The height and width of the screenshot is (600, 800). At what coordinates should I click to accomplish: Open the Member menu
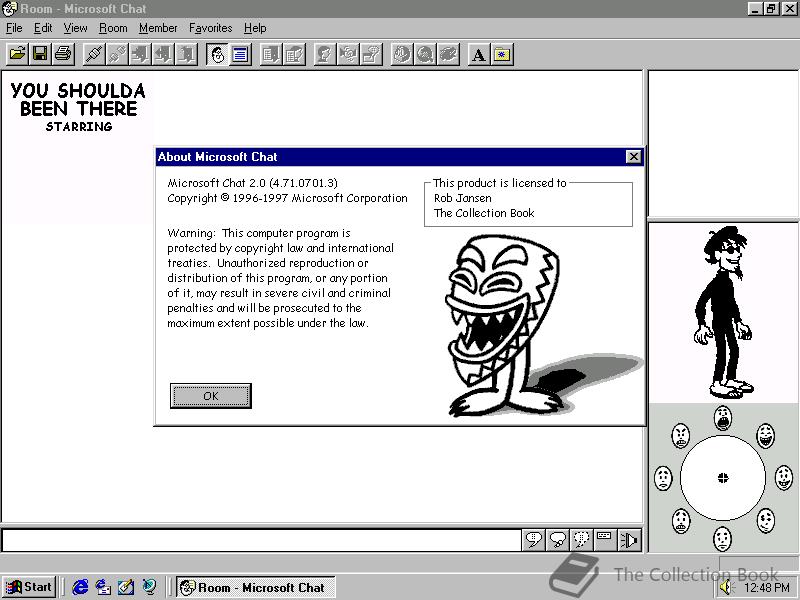[158, 28]
